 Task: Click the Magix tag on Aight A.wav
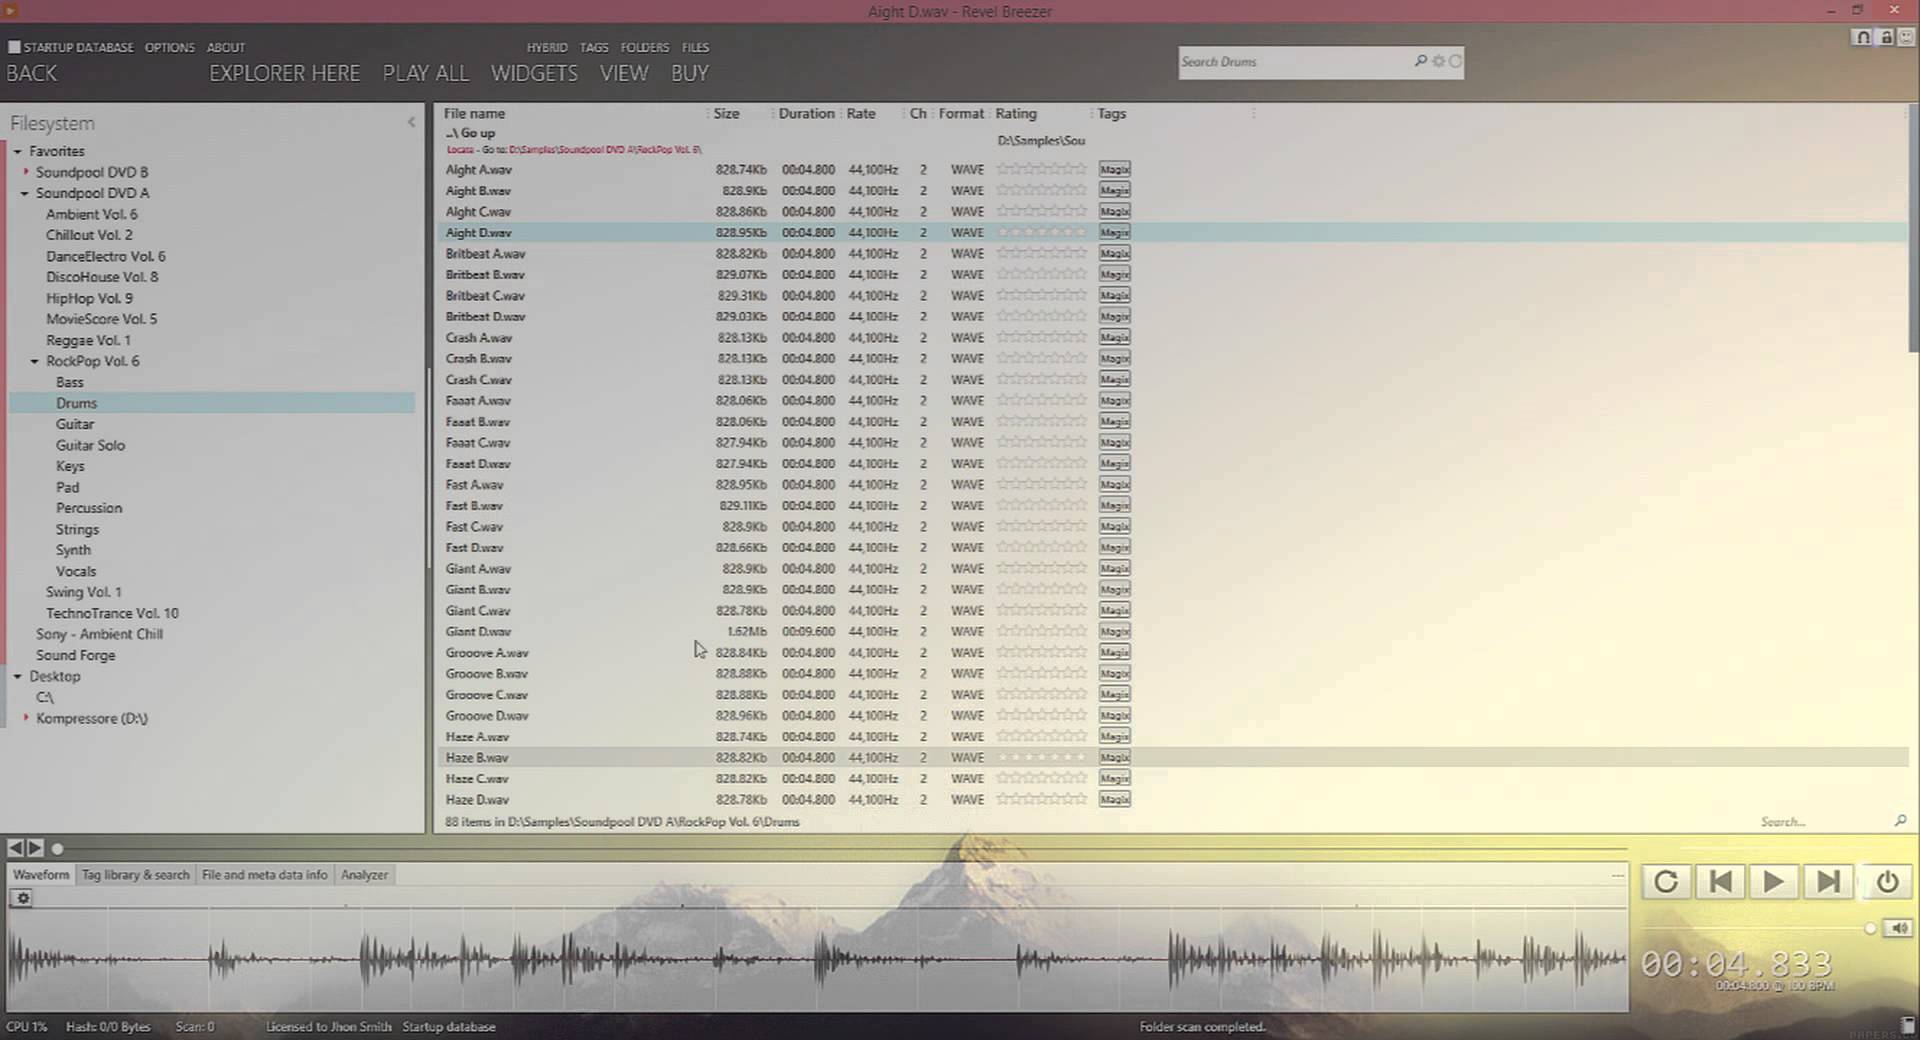click(1114, 170)
